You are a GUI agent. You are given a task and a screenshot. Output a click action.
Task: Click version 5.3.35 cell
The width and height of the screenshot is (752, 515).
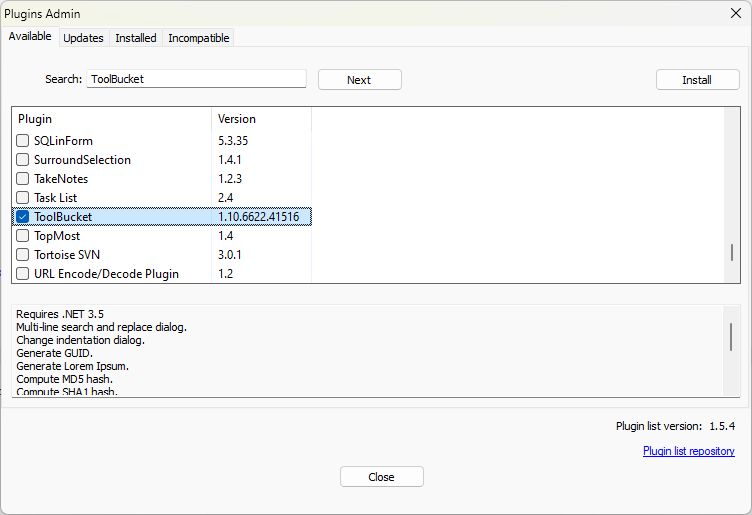233,140
